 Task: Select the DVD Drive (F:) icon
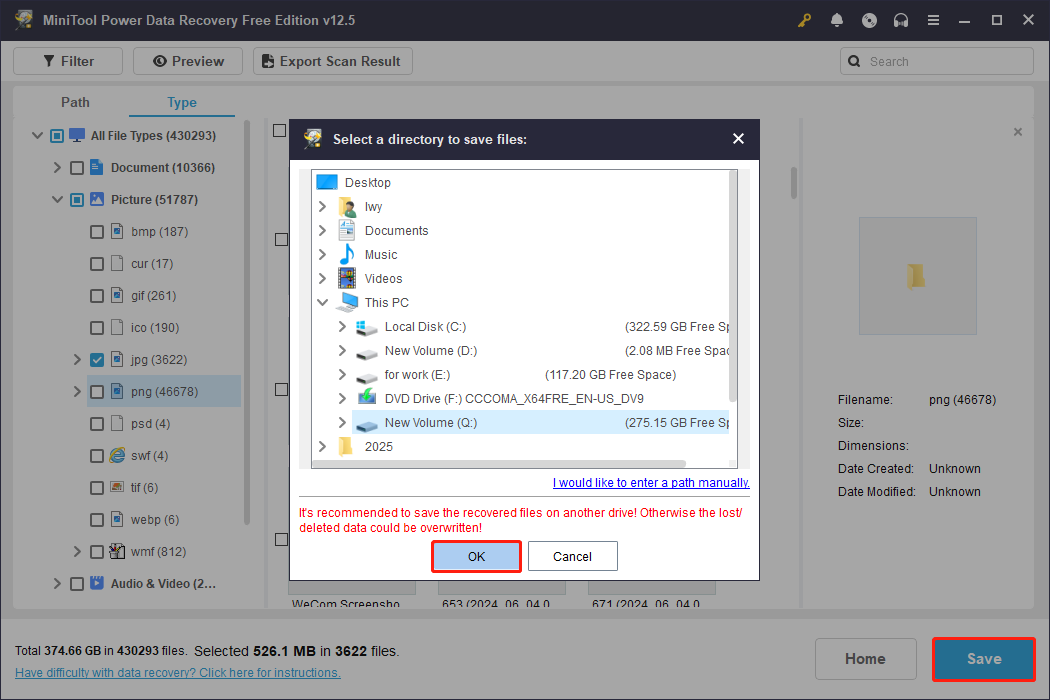click(x=368, y=398)
